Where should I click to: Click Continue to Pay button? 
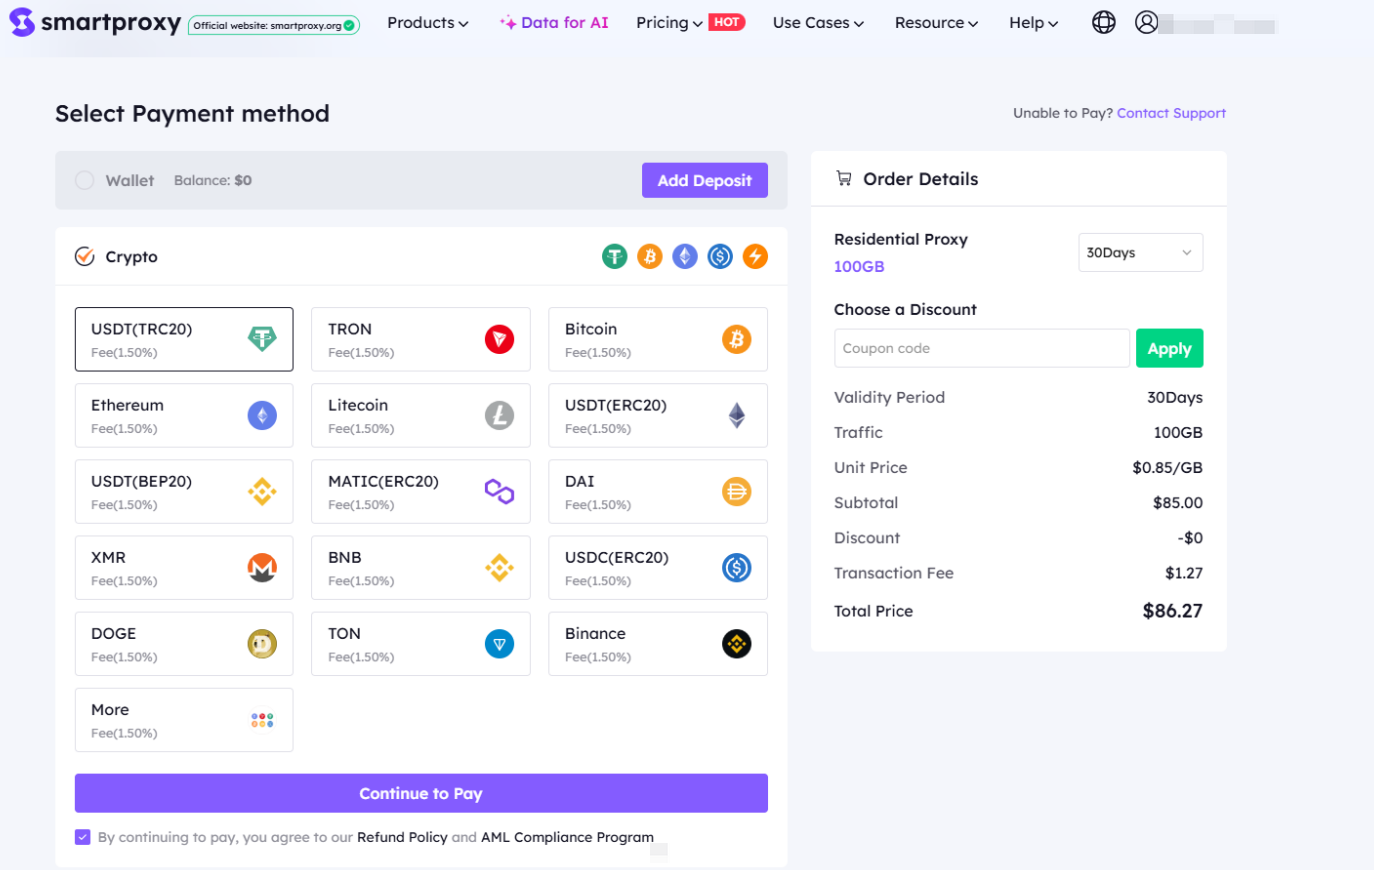click(421, 793)
